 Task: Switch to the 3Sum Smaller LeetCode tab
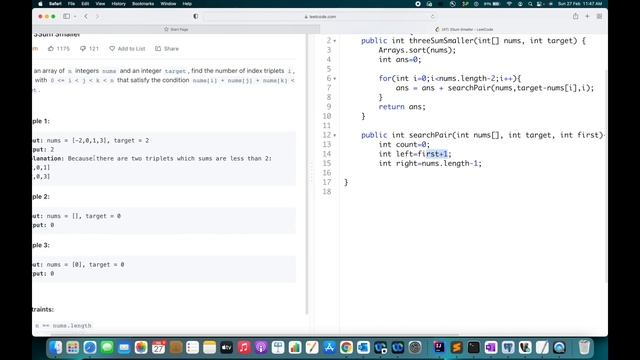click(x=464, y=29)
